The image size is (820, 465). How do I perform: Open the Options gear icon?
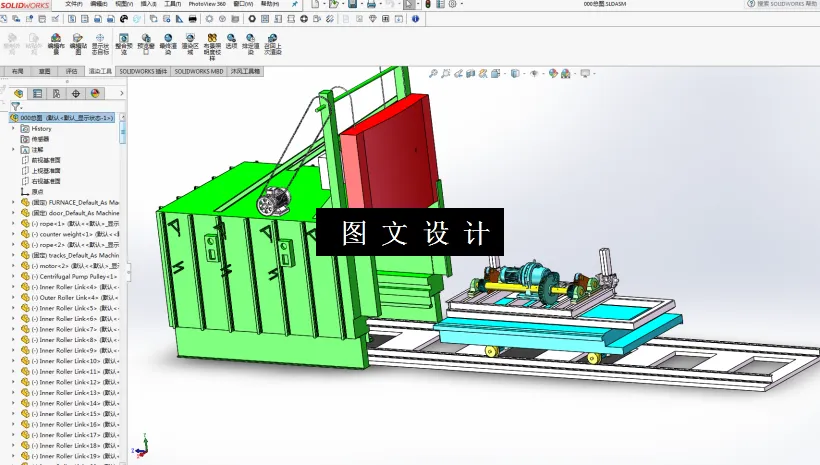[452, 4]
